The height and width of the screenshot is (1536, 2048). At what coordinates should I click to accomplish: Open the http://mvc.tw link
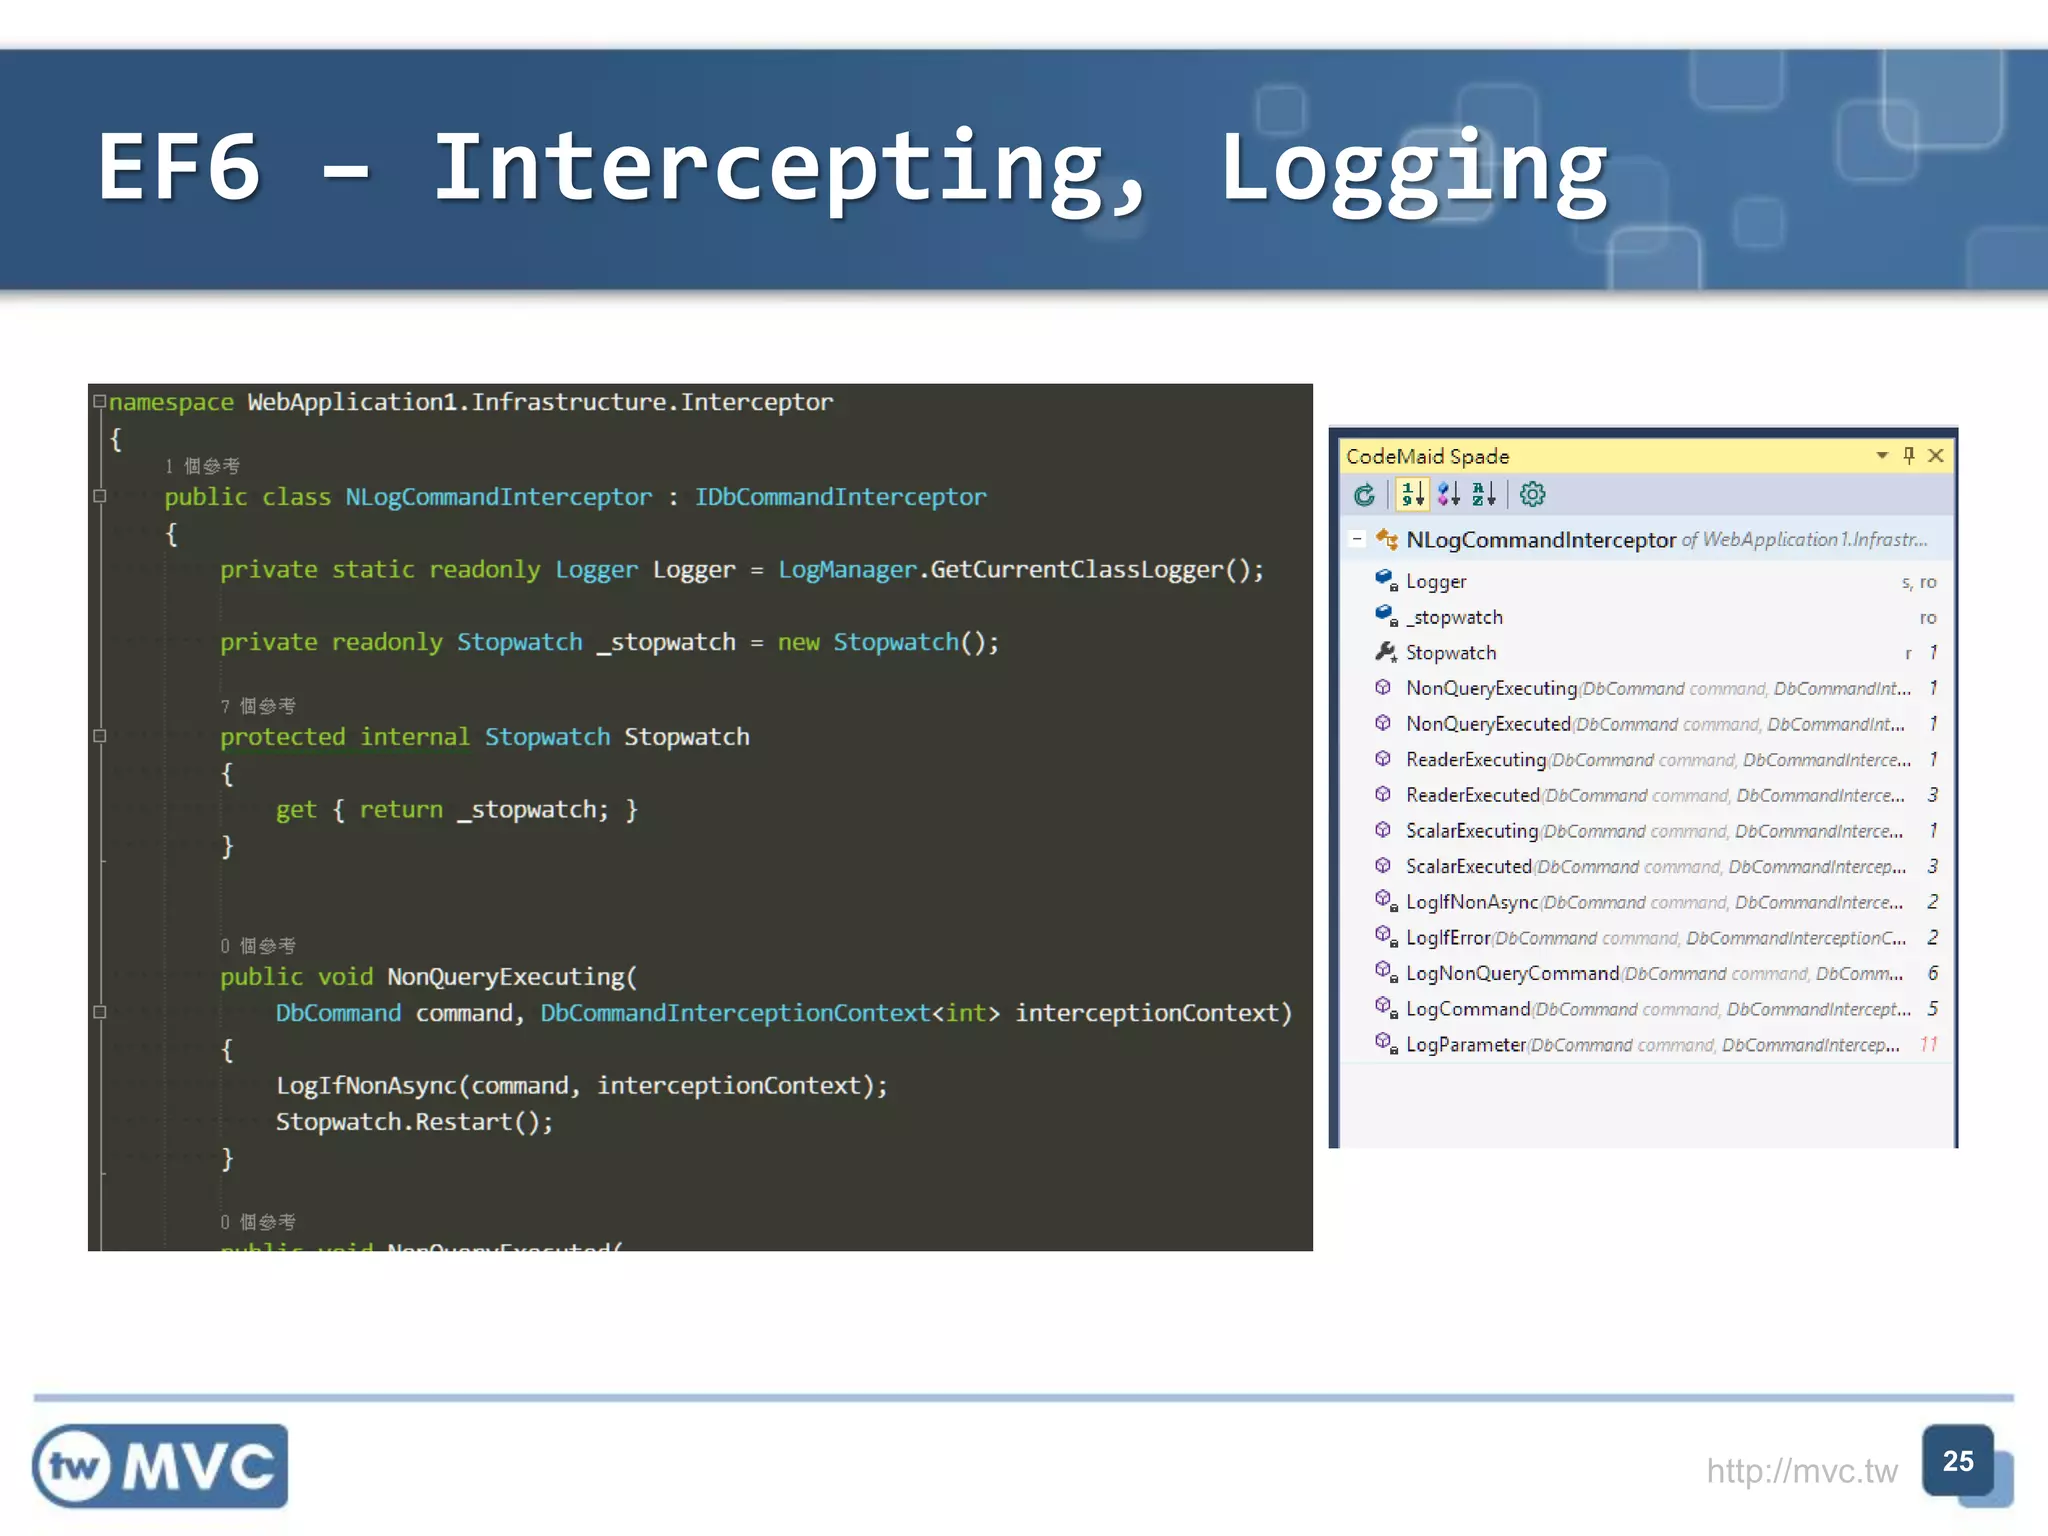pyautogui.click(x=1801, y=1471)
